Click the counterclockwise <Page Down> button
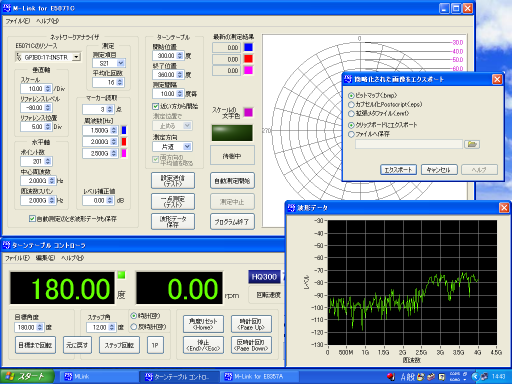This screenshot has width=512, height=384. coord(251,345)
